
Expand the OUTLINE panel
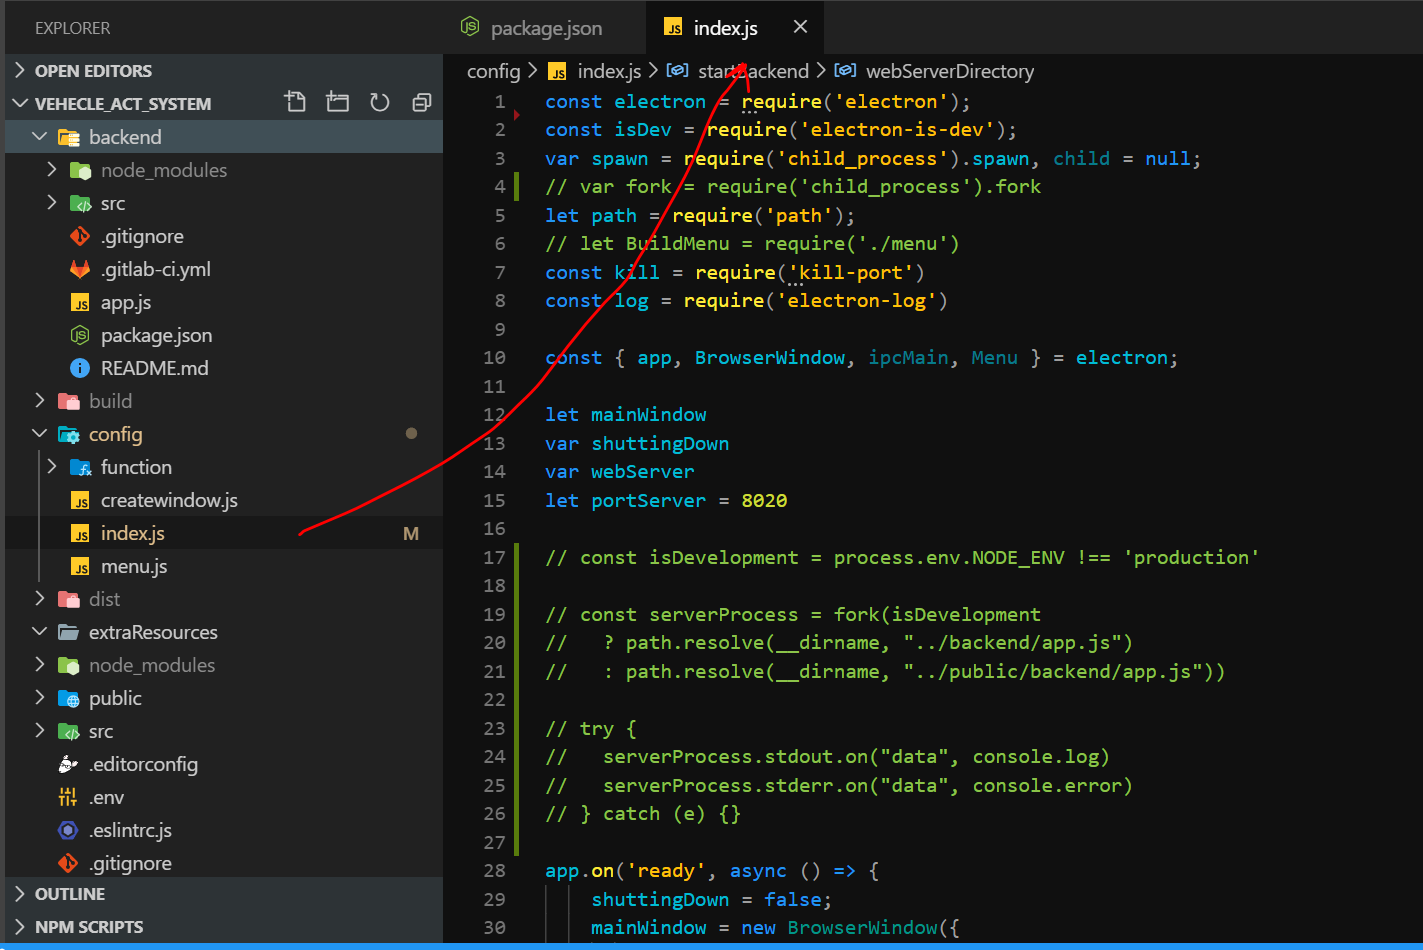(20, 893)
